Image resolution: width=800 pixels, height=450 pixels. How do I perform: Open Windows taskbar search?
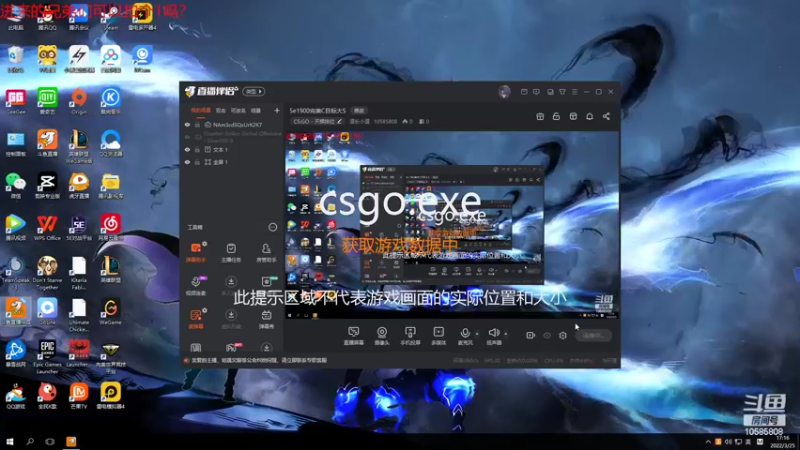[30, 441]
